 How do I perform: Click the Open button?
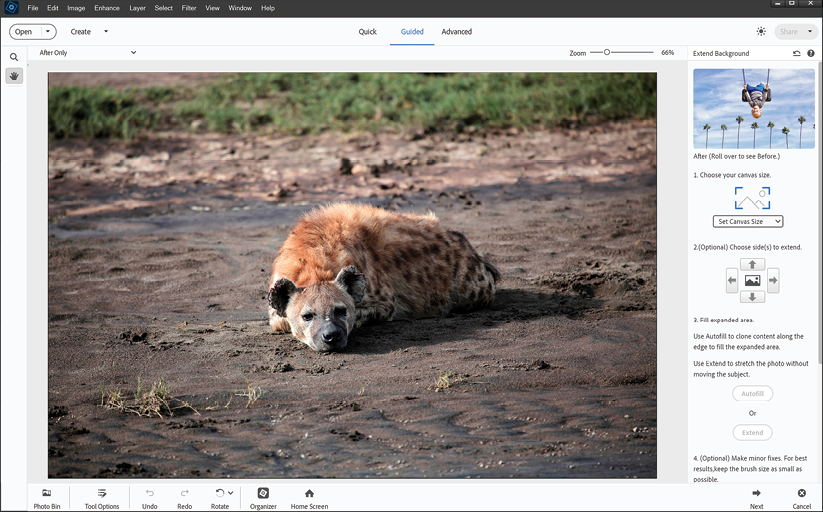tap(24, 32)
